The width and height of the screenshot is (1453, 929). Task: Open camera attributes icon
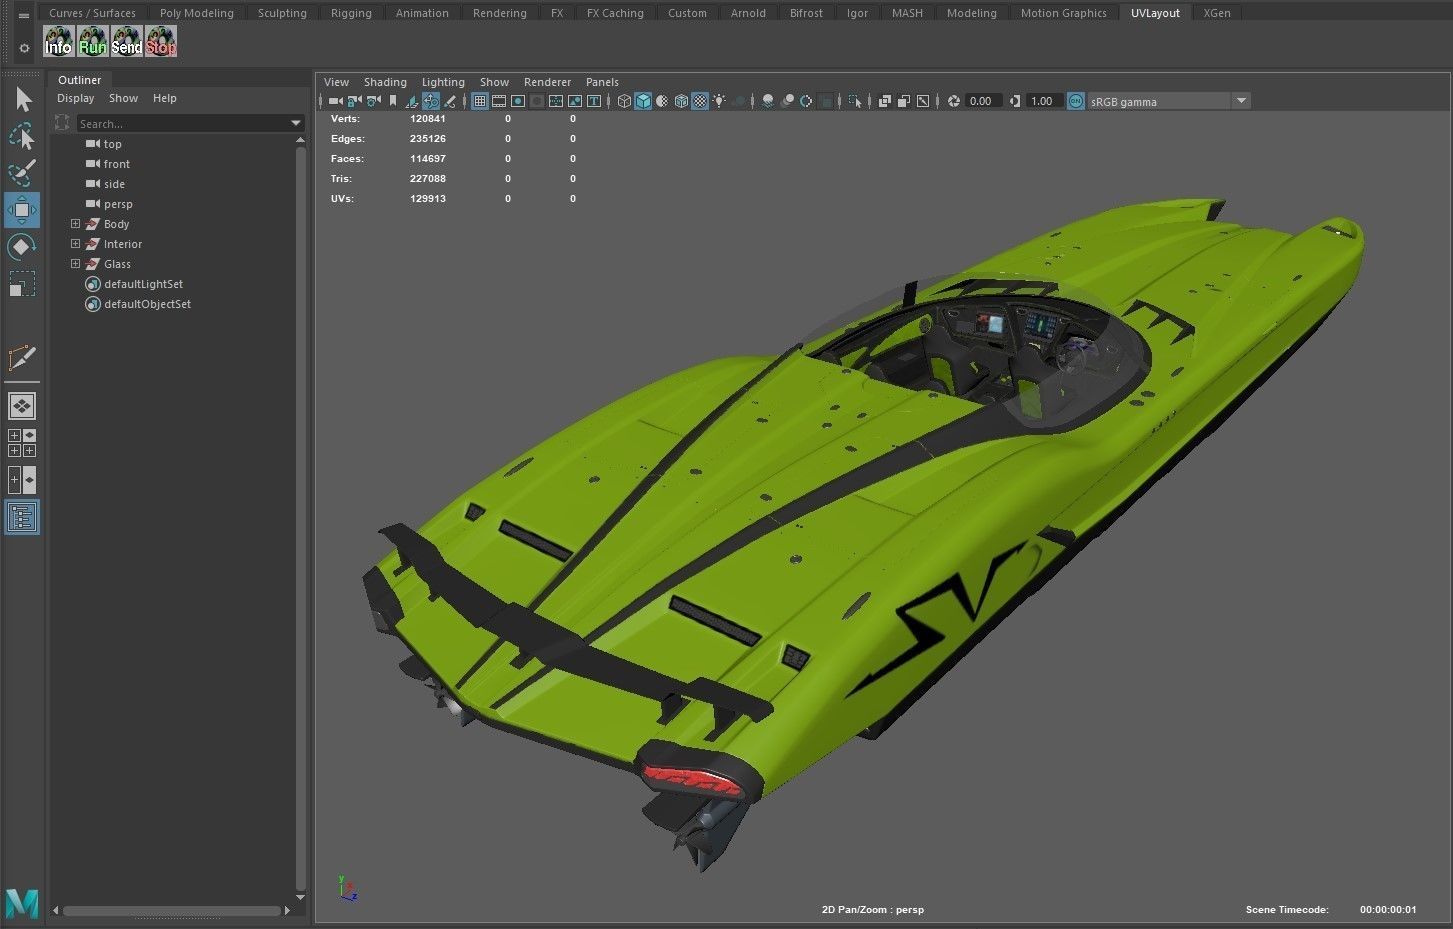(x=374, y=101)
